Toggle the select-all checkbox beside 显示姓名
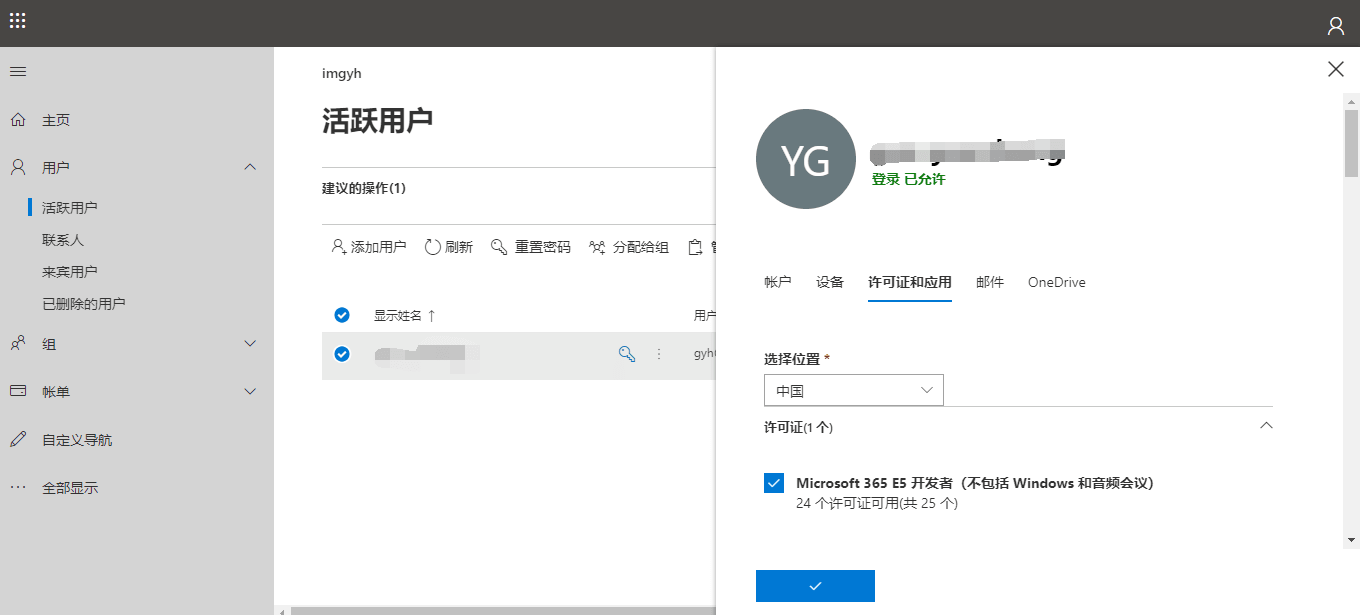The width and height of the screenshot is (1360, 615). [x=342, y=315]
